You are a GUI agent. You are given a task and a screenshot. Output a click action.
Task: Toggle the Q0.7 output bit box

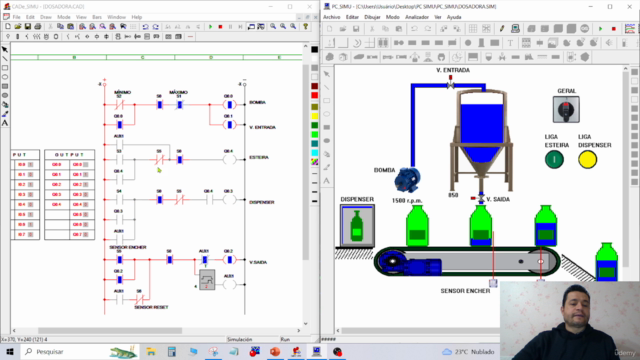[86, 234]
